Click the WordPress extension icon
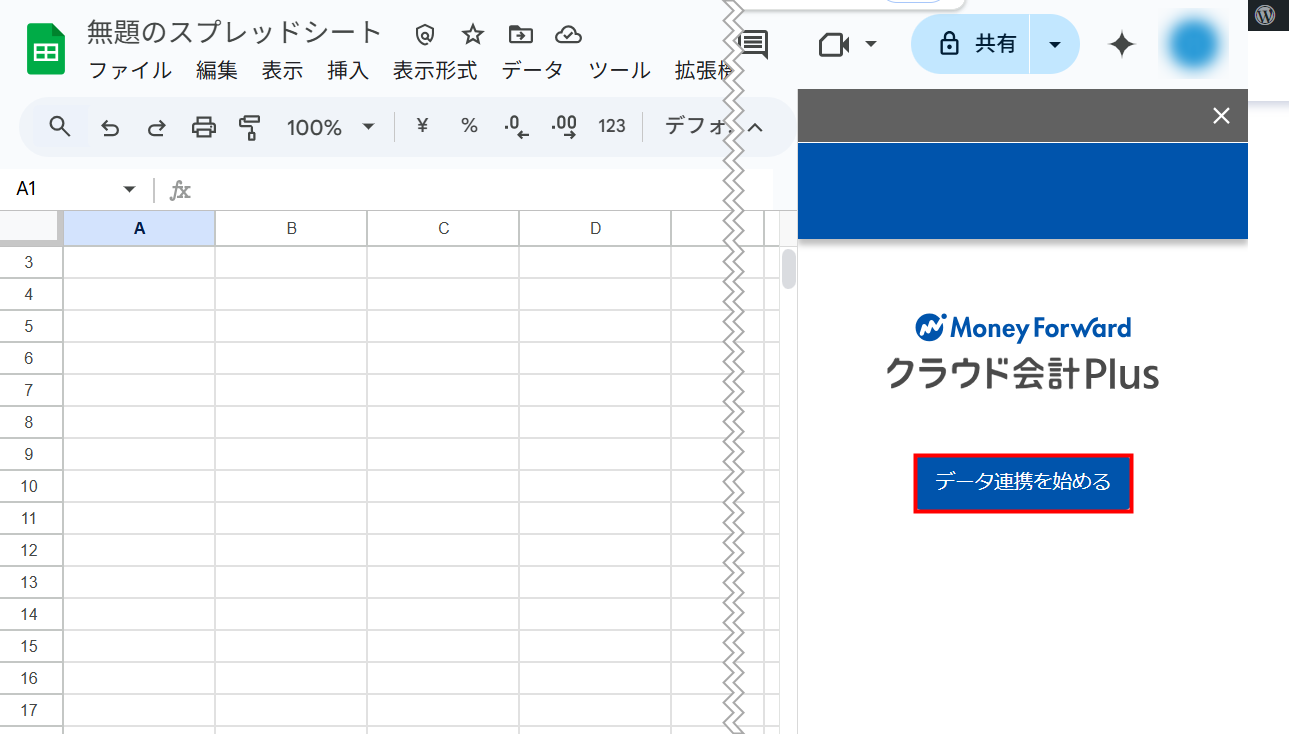This screenshot has height=734, width=1289. [x=1266, y=15]
